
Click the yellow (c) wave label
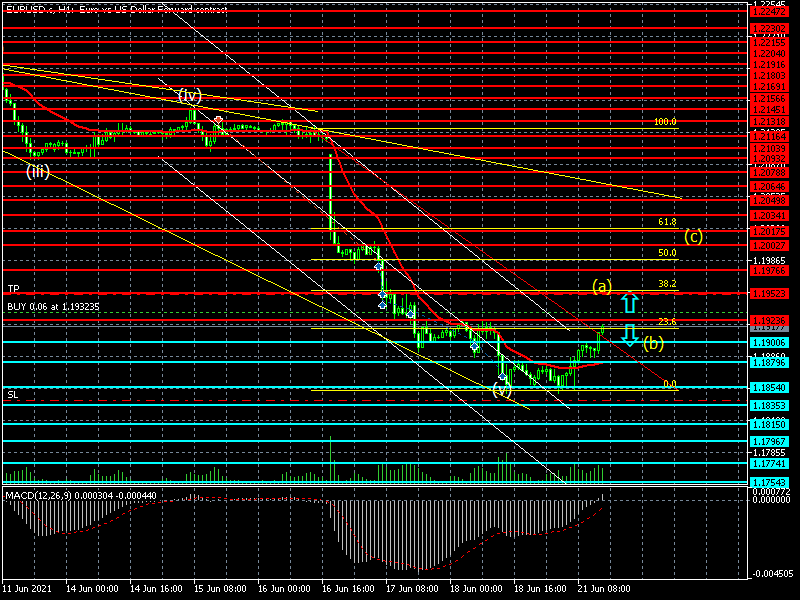(x=693, y=236)
